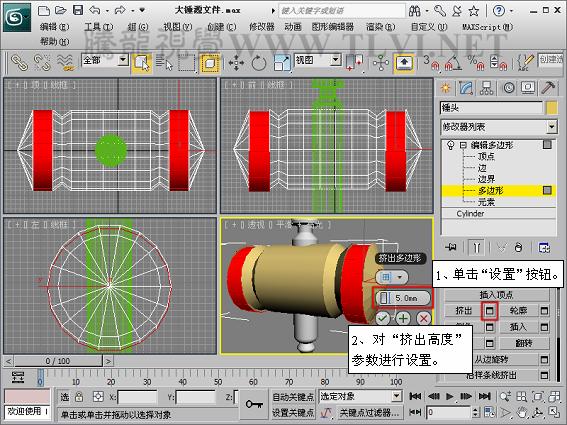Save the scene with the floppy icon

point(78,10)
